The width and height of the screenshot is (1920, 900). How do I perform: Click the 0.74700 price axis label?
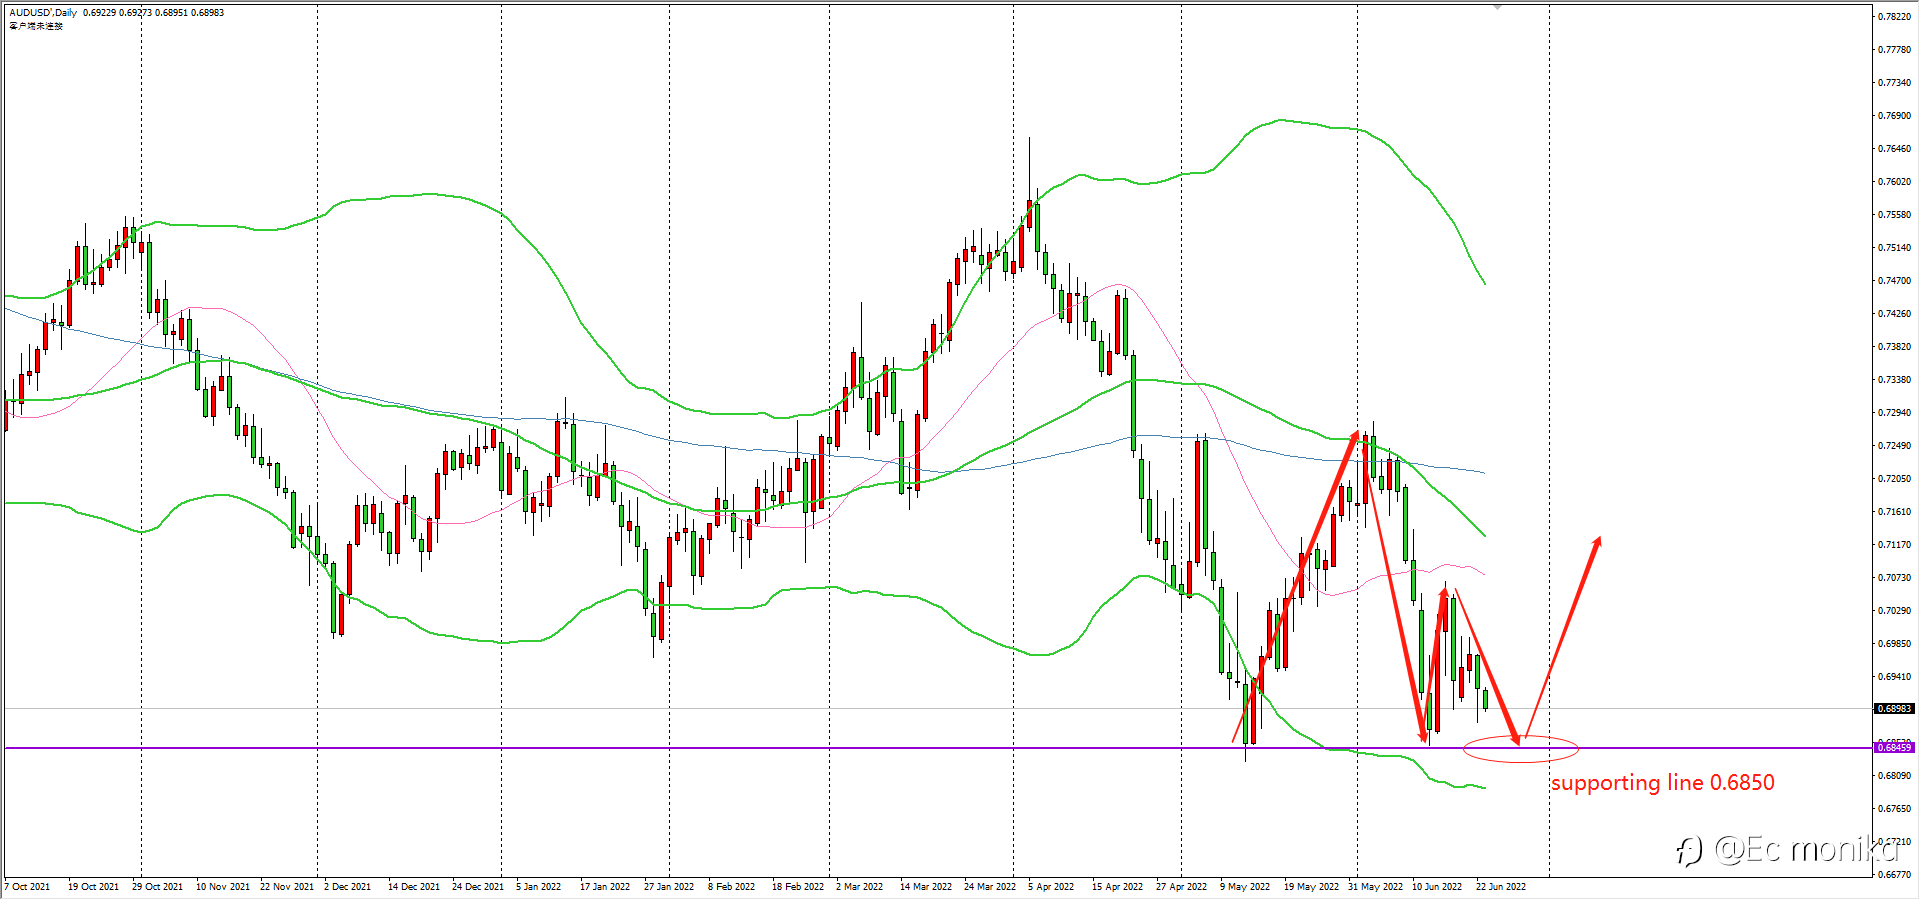tap(1894, 281)
